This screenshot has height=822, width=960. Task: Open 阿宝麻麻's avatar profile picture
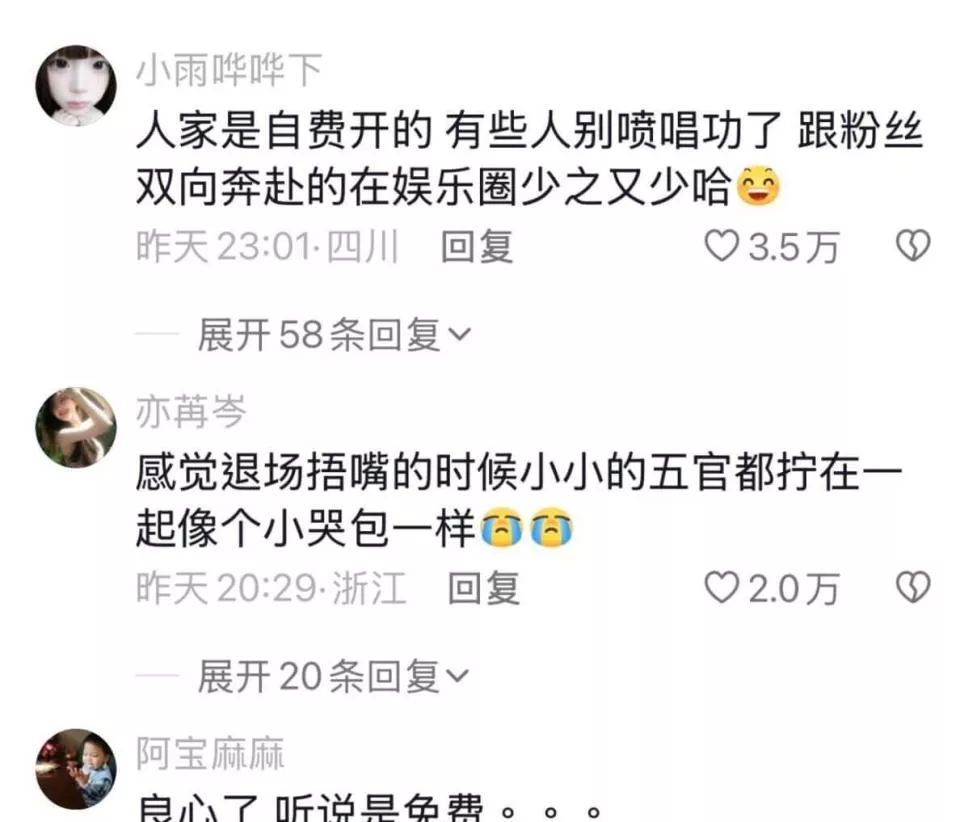click(76, 769)
